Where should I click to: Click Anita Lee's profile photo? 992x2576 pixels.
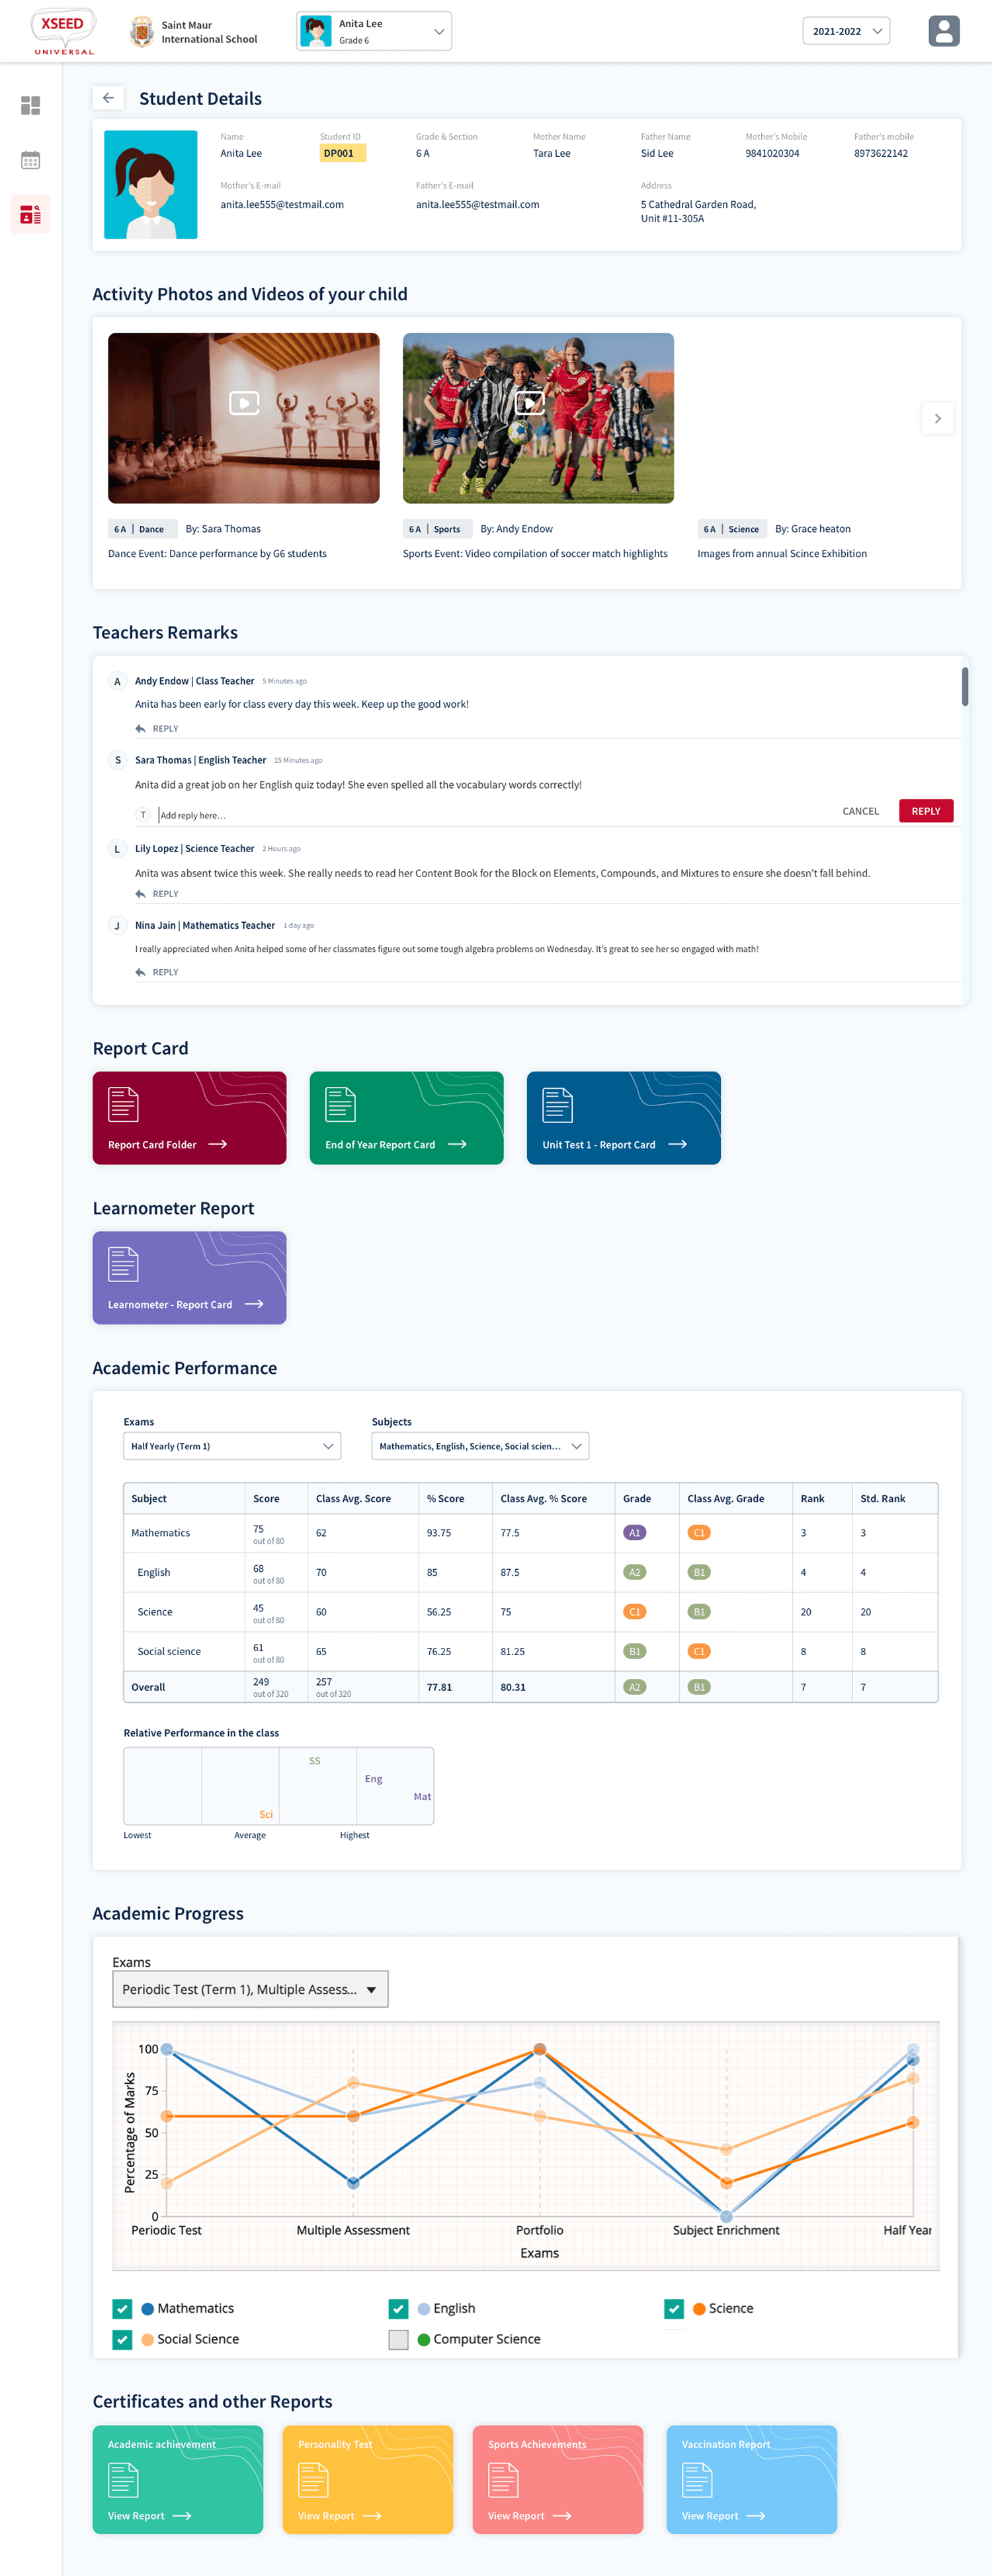(x=150, y=184)
